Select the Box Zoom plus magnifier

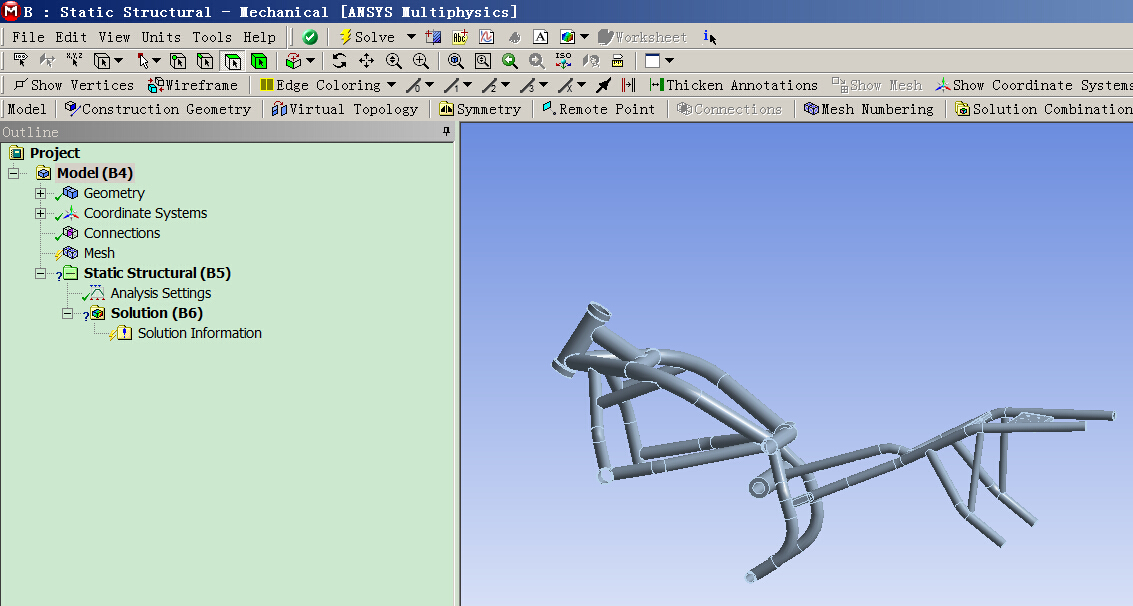click(421, 61)
